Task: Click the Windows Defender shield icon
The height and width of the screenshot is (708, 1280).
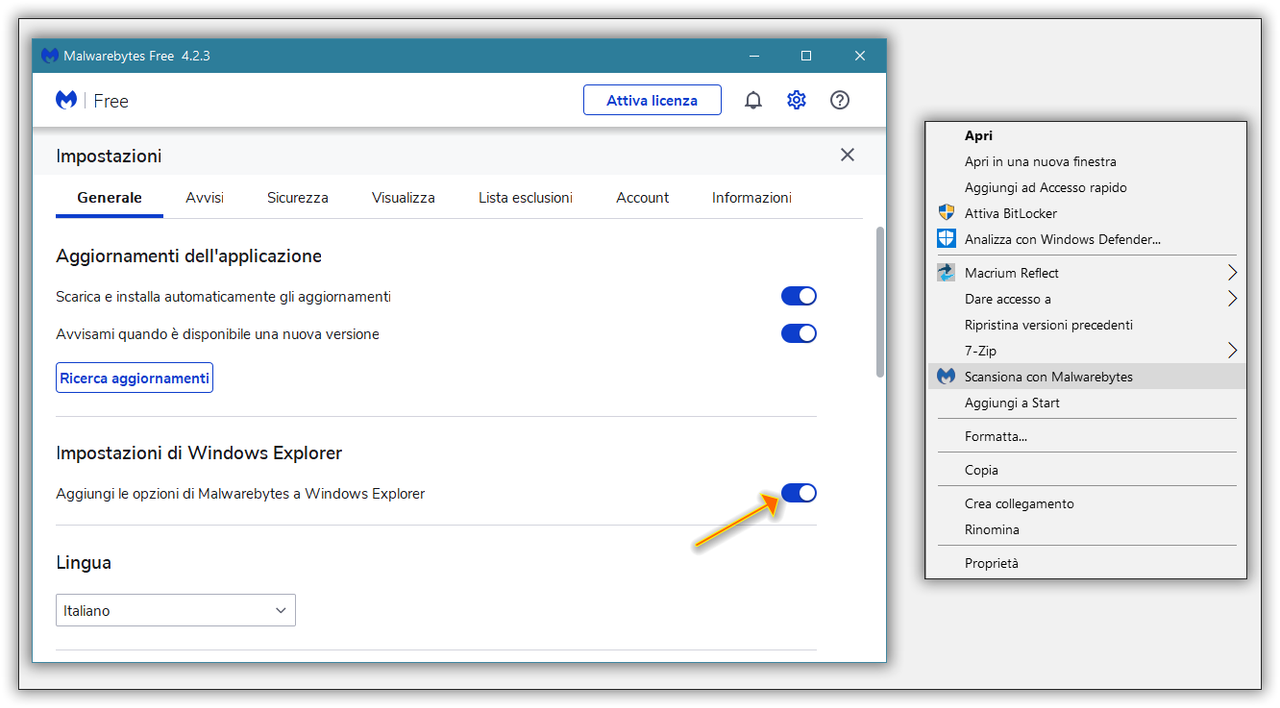Action: coord(946,239)
